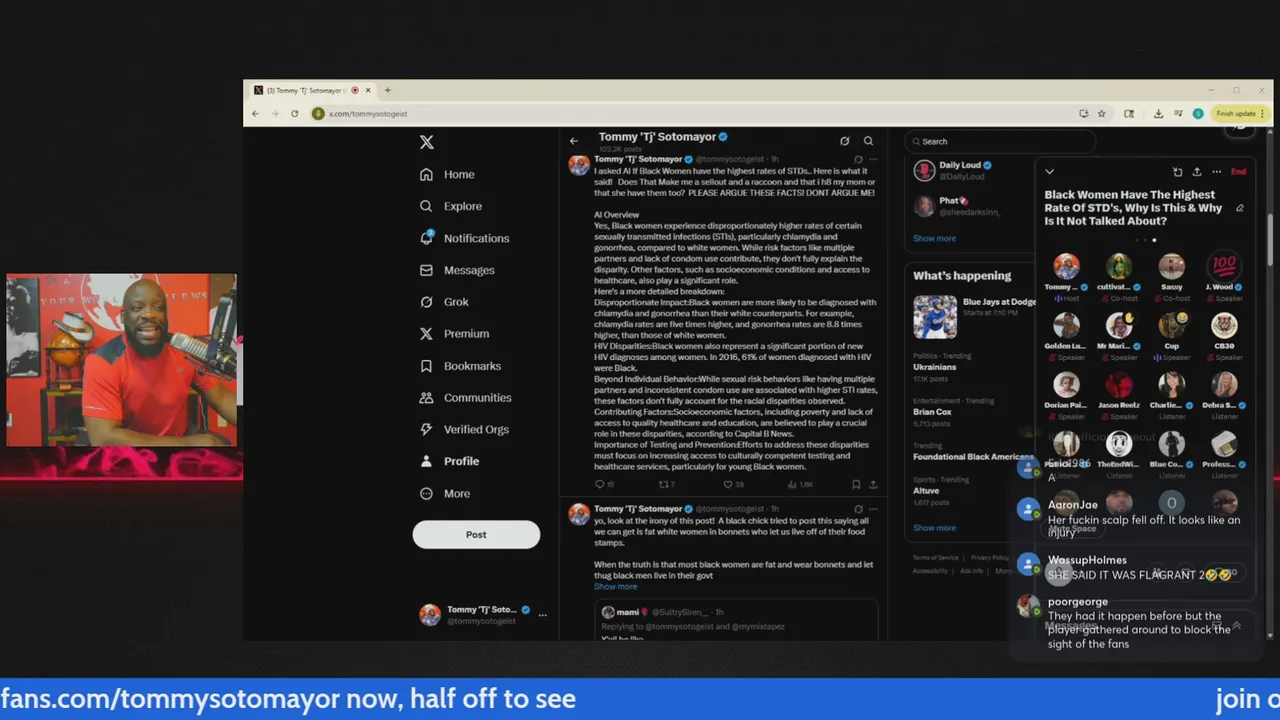This screenshot has width=1280, height=720.
Task: Click the search icon in the profile header
Action: click(x=868, y=141)
